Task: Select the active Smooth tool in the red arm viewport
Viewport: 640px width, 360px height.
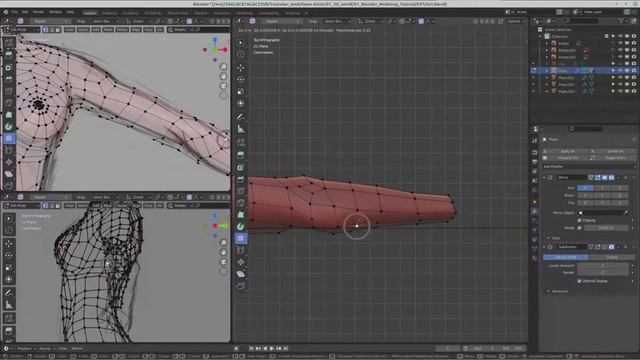Action: [x=241, y=238]
